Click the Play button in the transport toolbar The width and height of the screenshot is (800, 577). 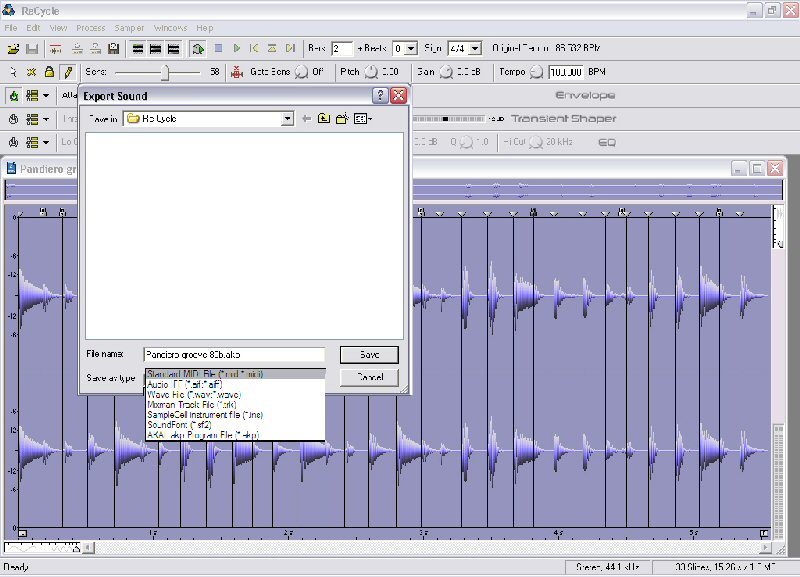236,48
